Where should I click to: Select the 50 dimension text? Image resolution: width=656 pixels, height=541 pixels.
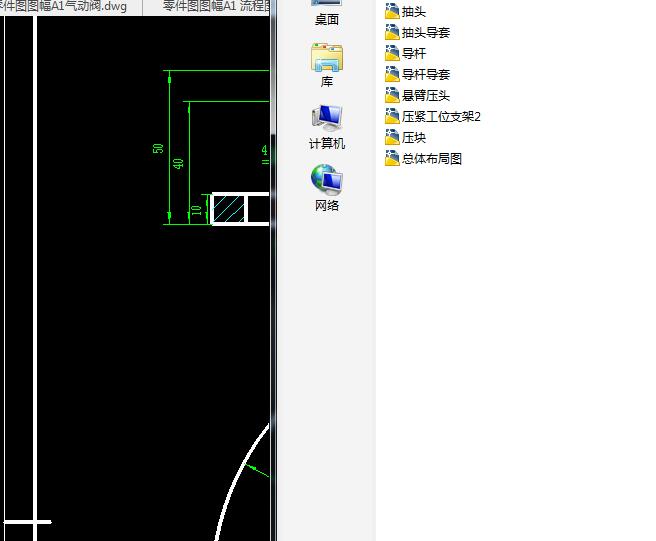158,148
